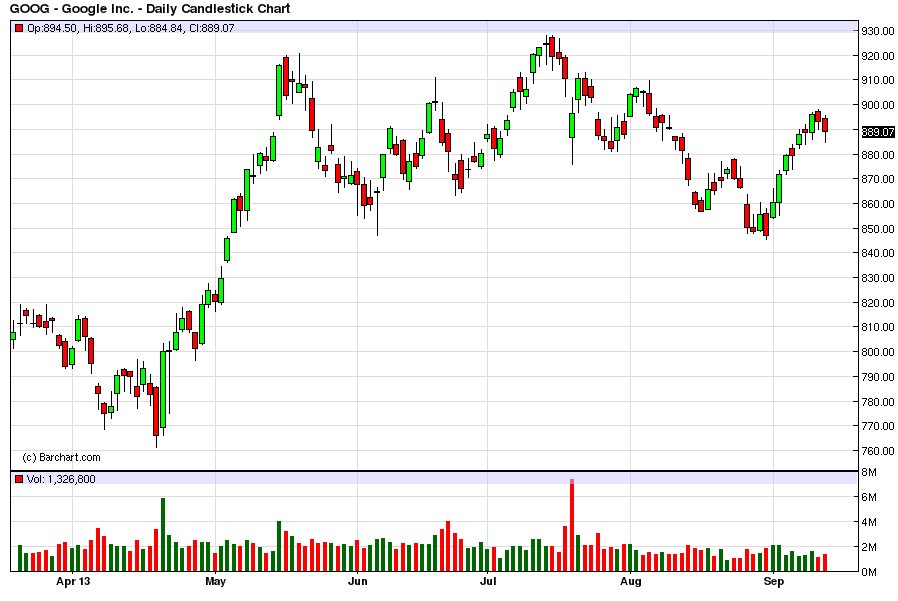Click the 'Sep' date axis label
The width and height of the screenshot is (898, 601).
point(773,582)
